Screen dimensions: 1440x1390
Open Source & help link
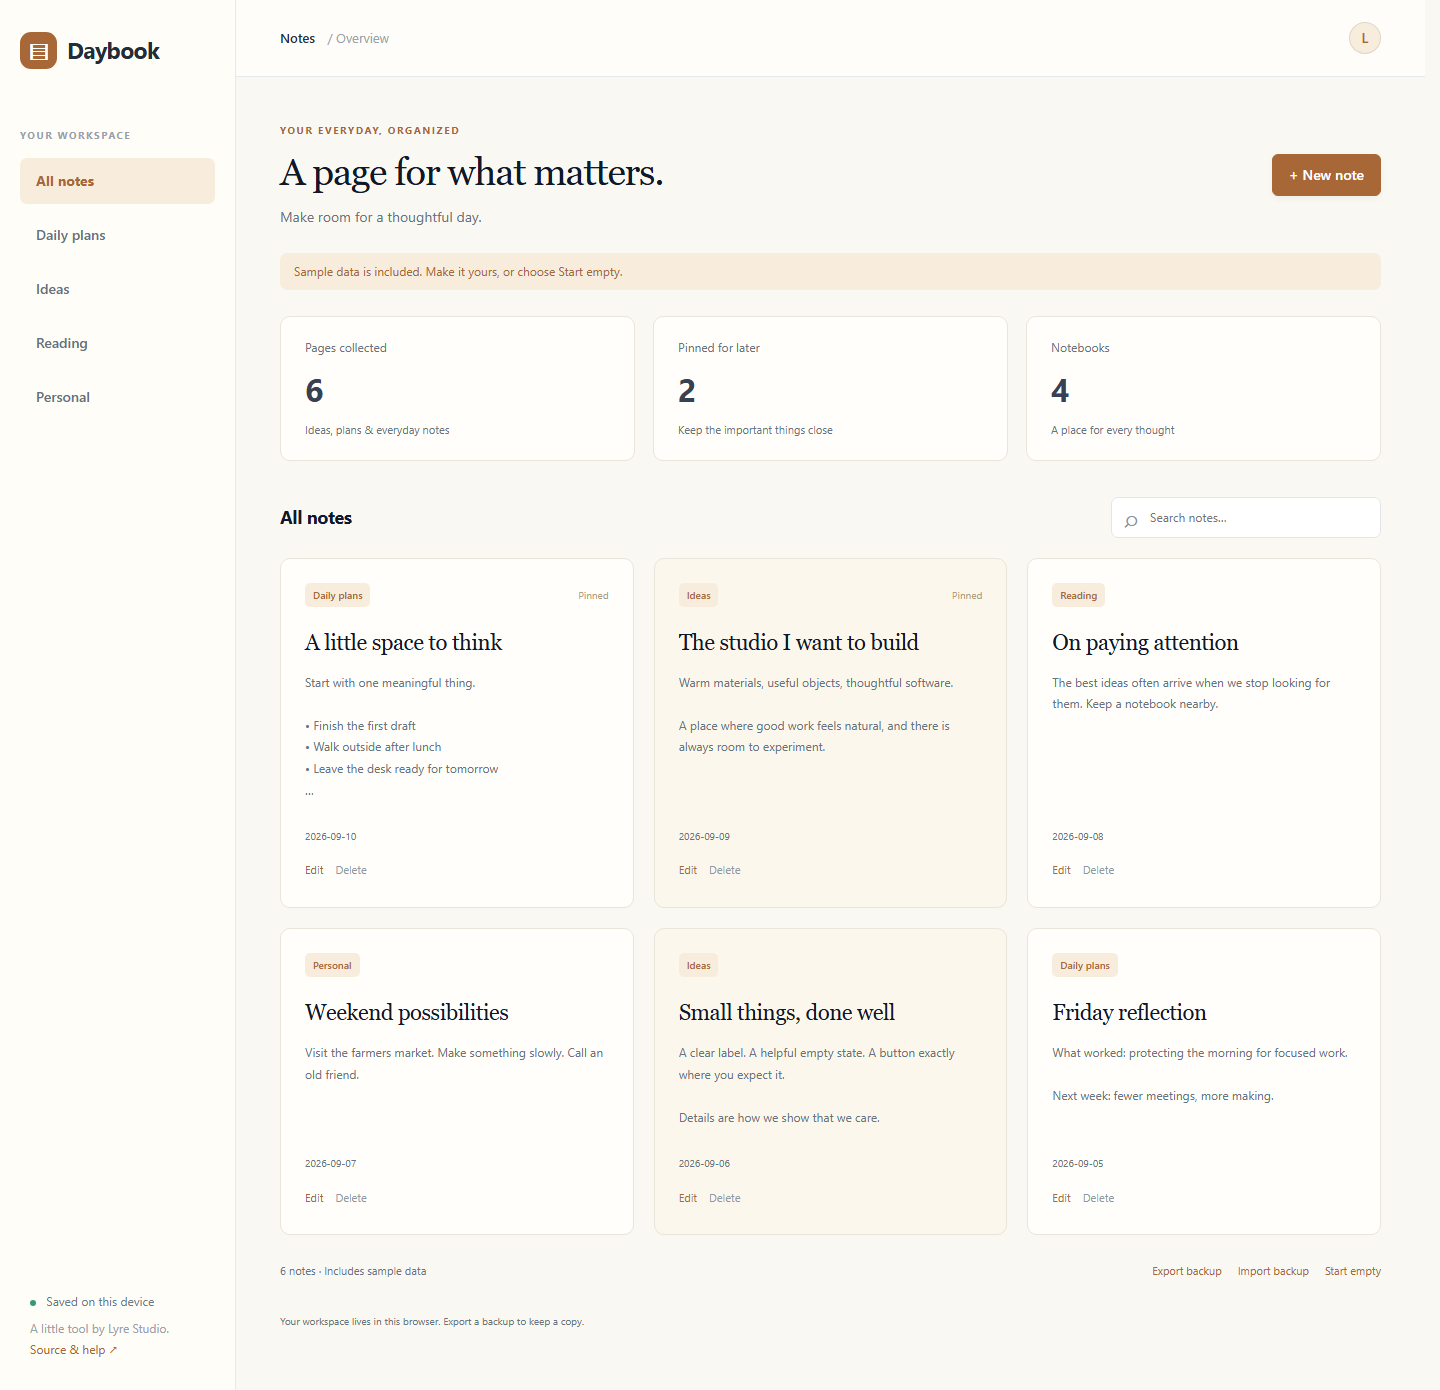coord(73,1350)
